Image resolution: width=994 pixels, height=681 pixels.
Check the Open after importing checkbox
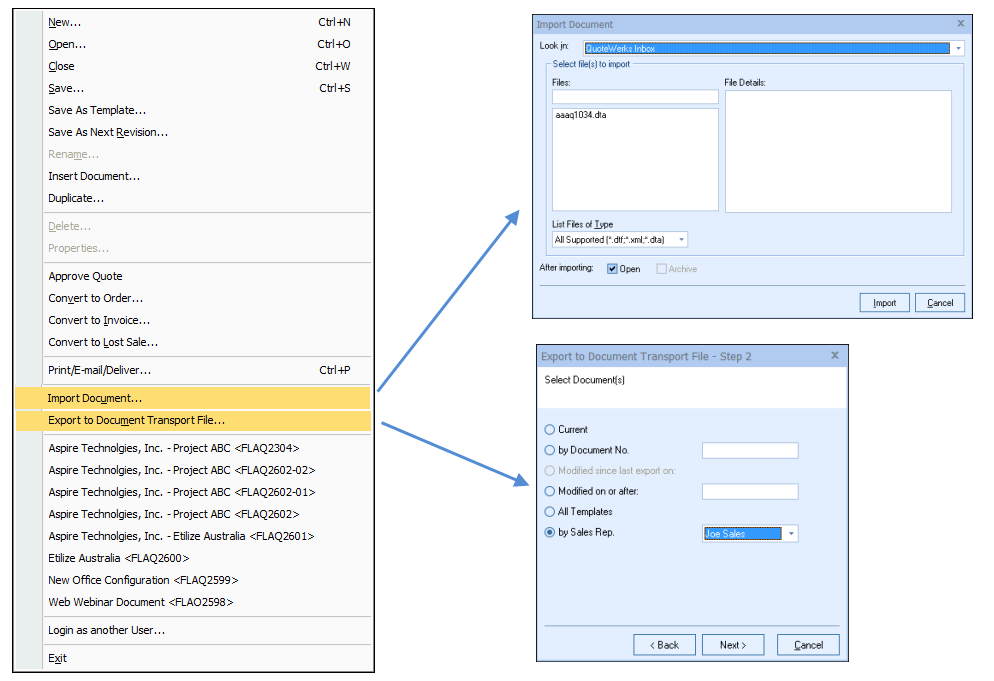pos(612,269)
